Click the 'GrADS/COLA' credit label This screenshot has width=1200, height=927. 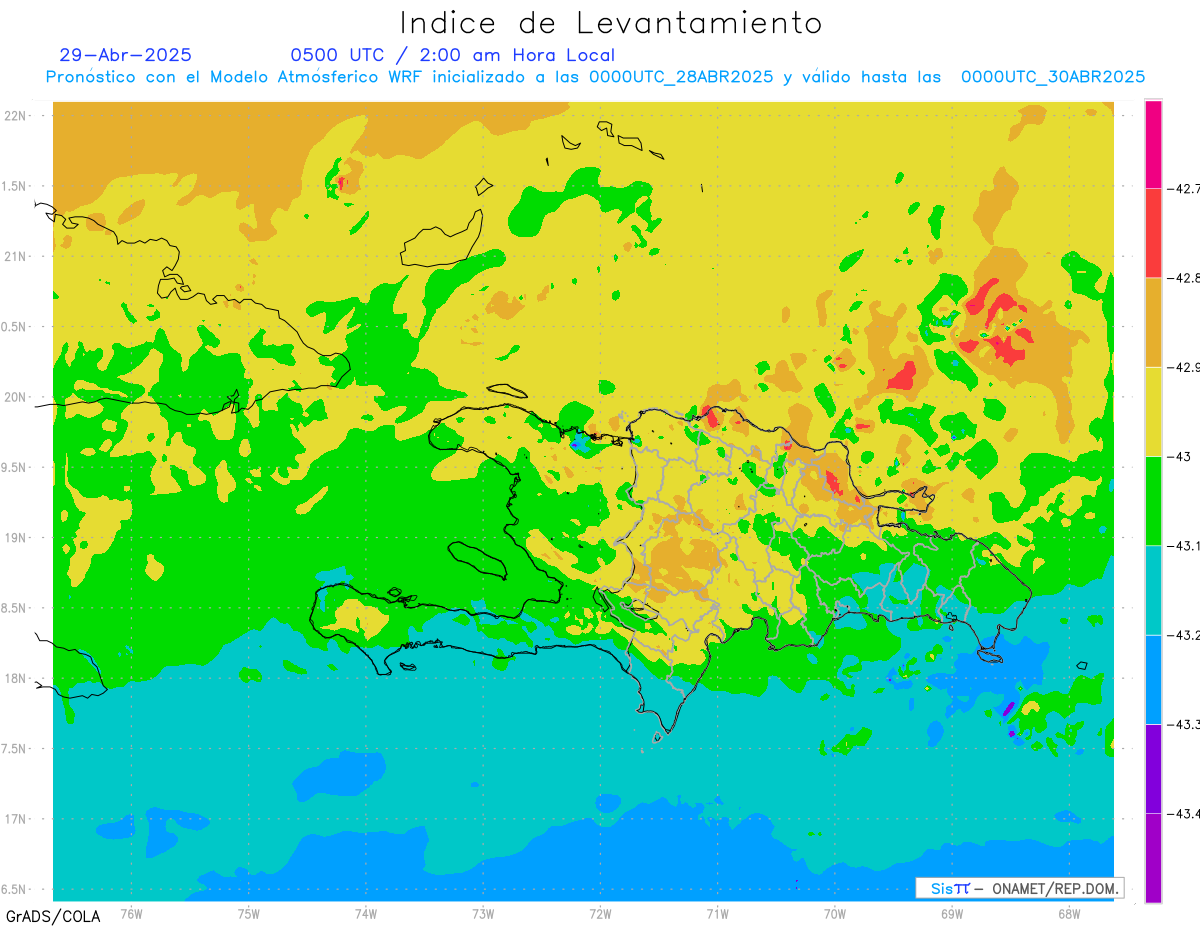(x=53, y=916)
